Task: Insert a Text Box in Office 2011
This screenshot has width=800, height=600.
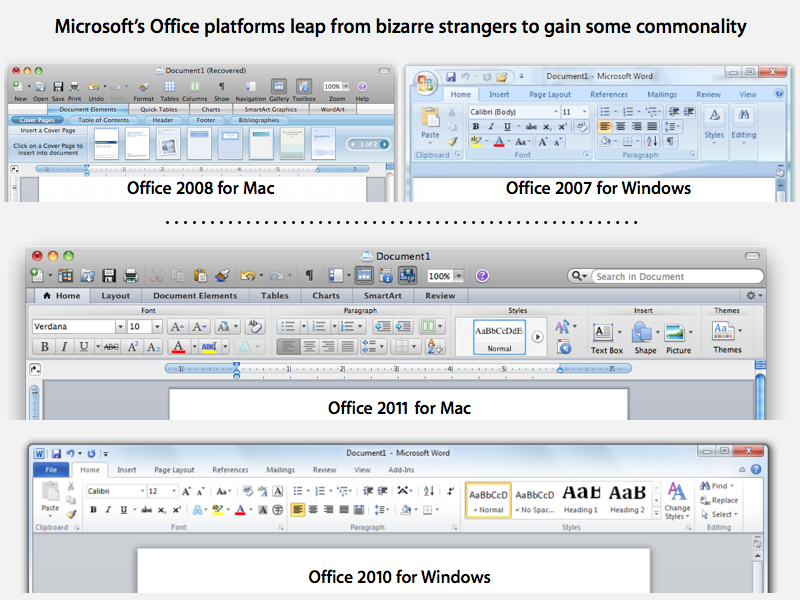Action: tap(607, 337)
